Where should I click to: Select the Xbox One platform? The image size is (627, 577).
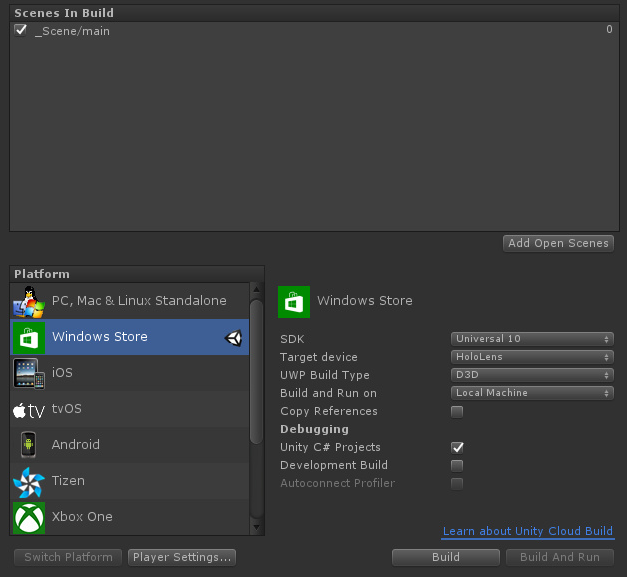130,517
